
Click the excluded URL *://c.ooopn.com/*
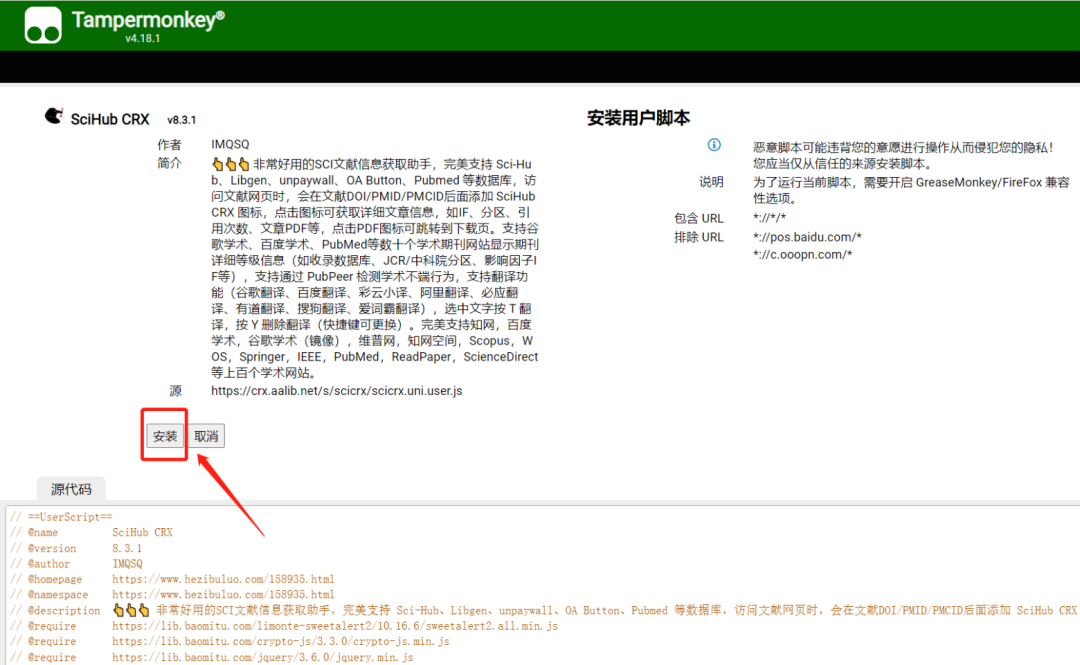point(802,254)
